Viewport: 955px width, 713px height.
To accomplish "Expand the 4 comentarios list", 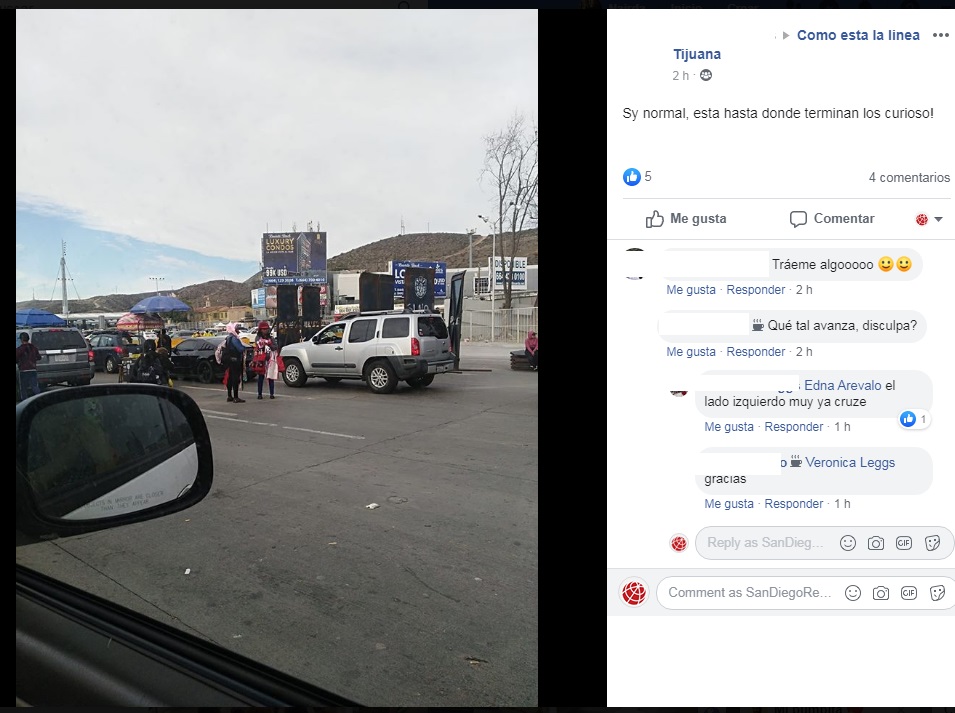I will click(x=909, y=177).
